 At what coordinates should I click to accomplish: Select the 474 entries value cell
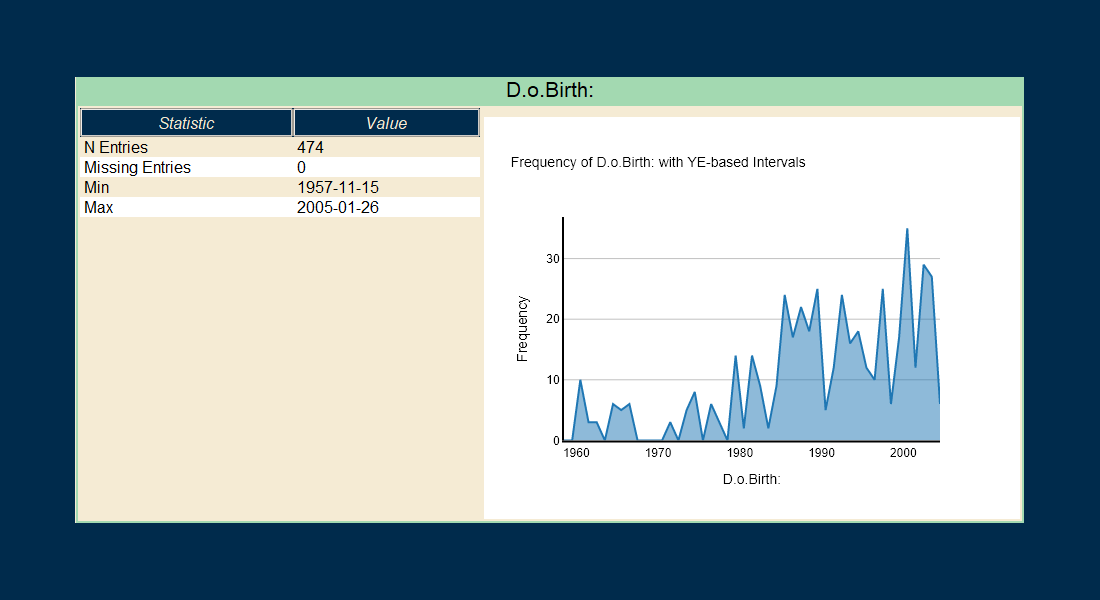point(310,147)
